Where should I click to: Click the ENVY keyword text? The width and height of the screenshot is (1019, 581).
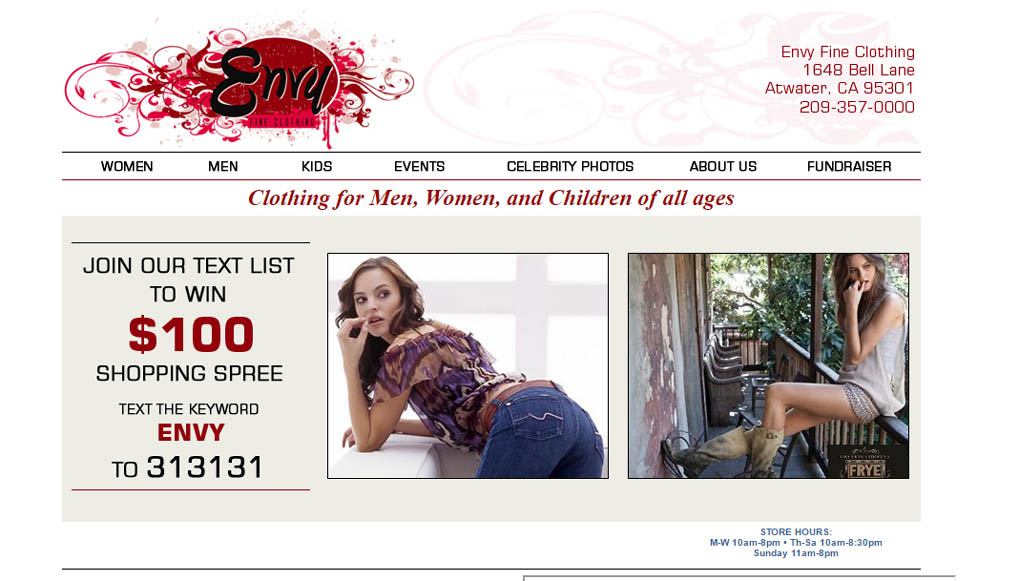click(190, 433)
